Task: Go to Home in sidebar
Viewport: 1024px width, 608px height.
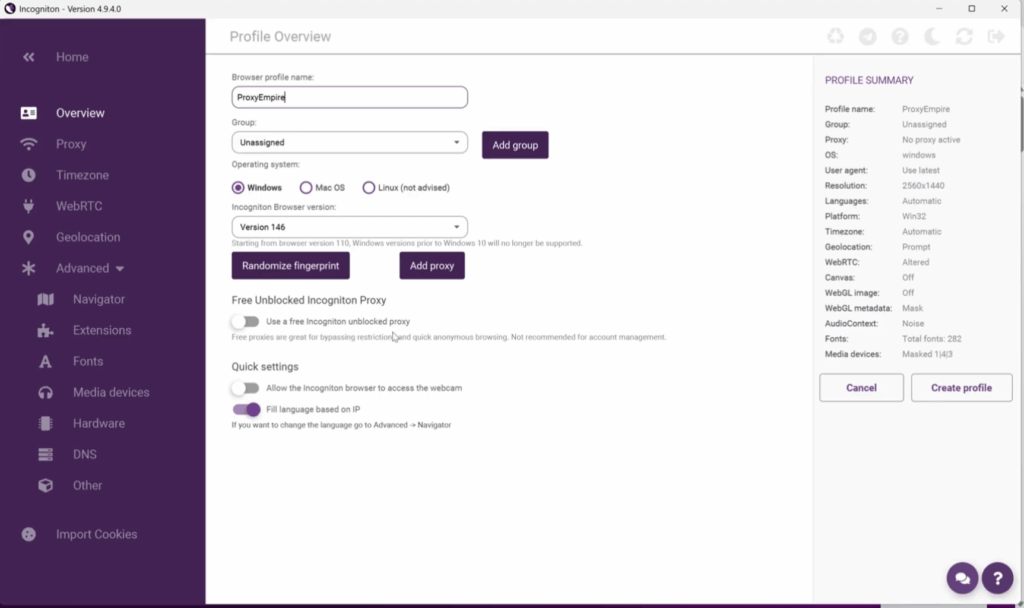Action: [x=72, y=57]
